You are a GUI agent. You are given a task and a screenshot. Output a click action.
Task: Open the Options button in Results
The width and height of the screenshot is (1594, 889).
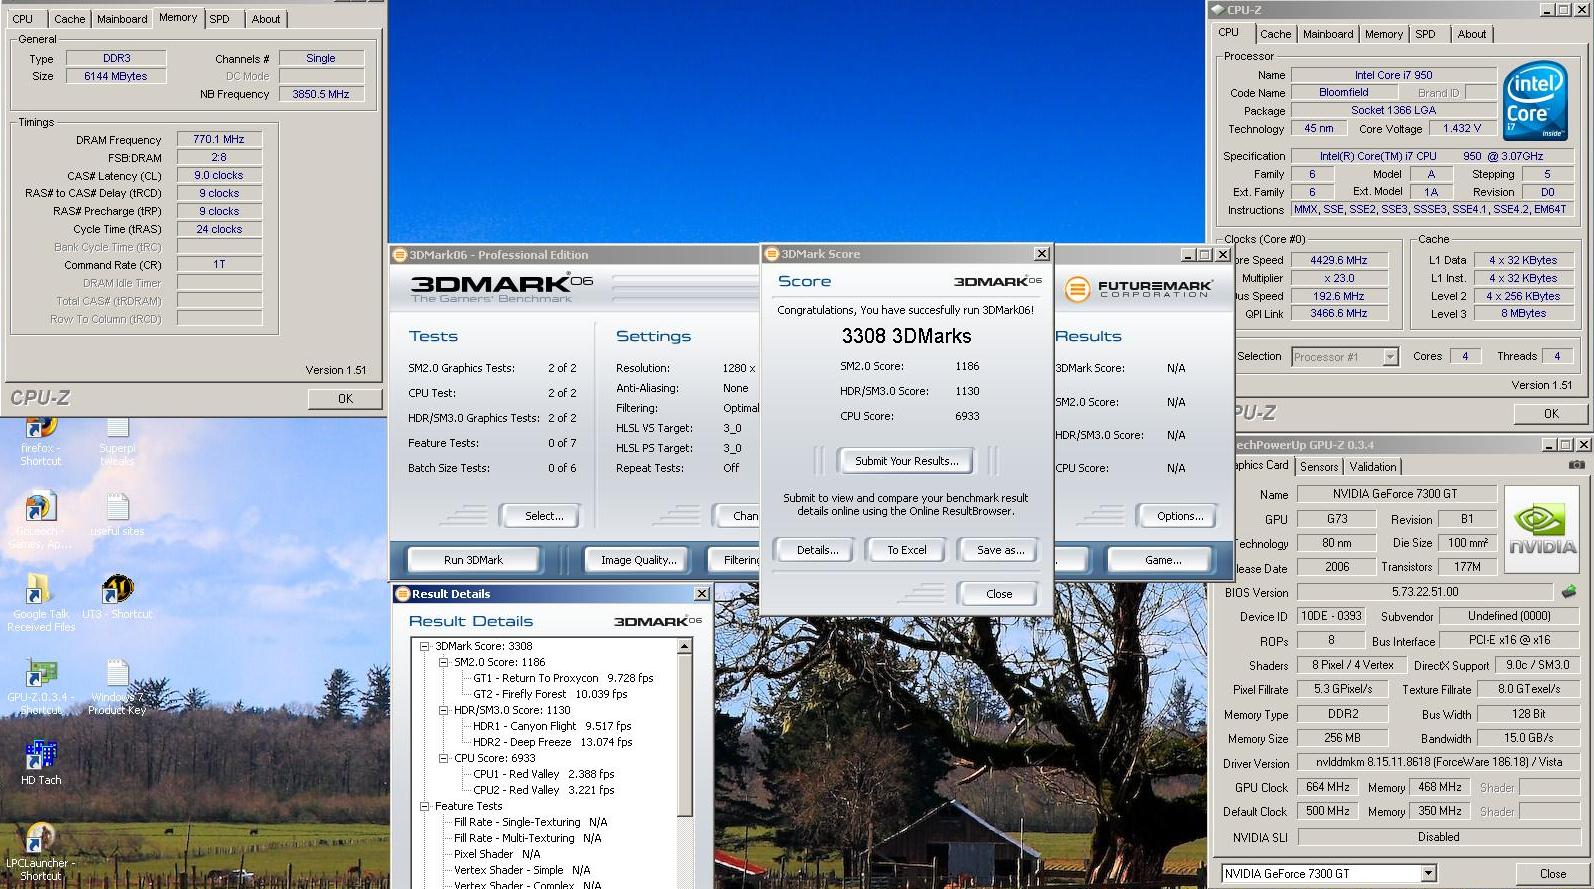(x=1179, y=516)
